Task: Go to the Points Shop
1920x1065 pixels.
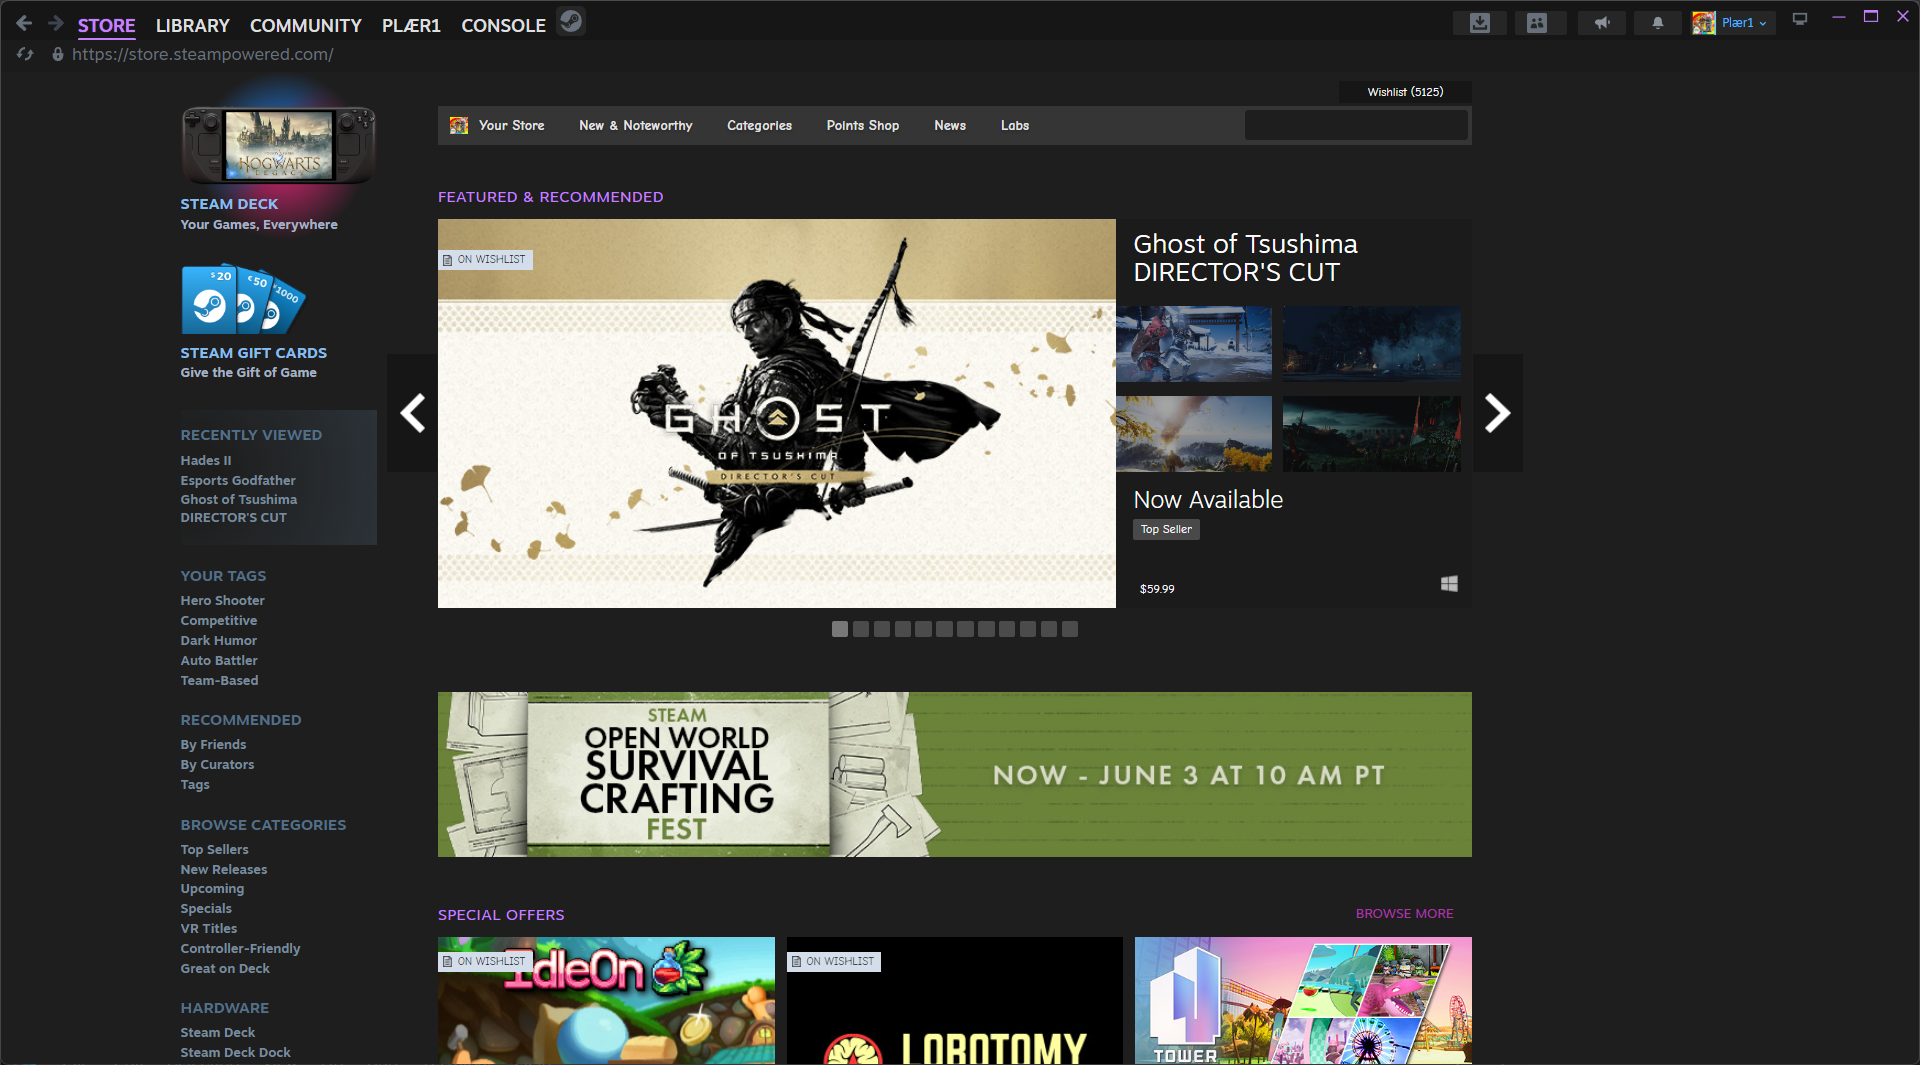Action: tap(862, 125)
